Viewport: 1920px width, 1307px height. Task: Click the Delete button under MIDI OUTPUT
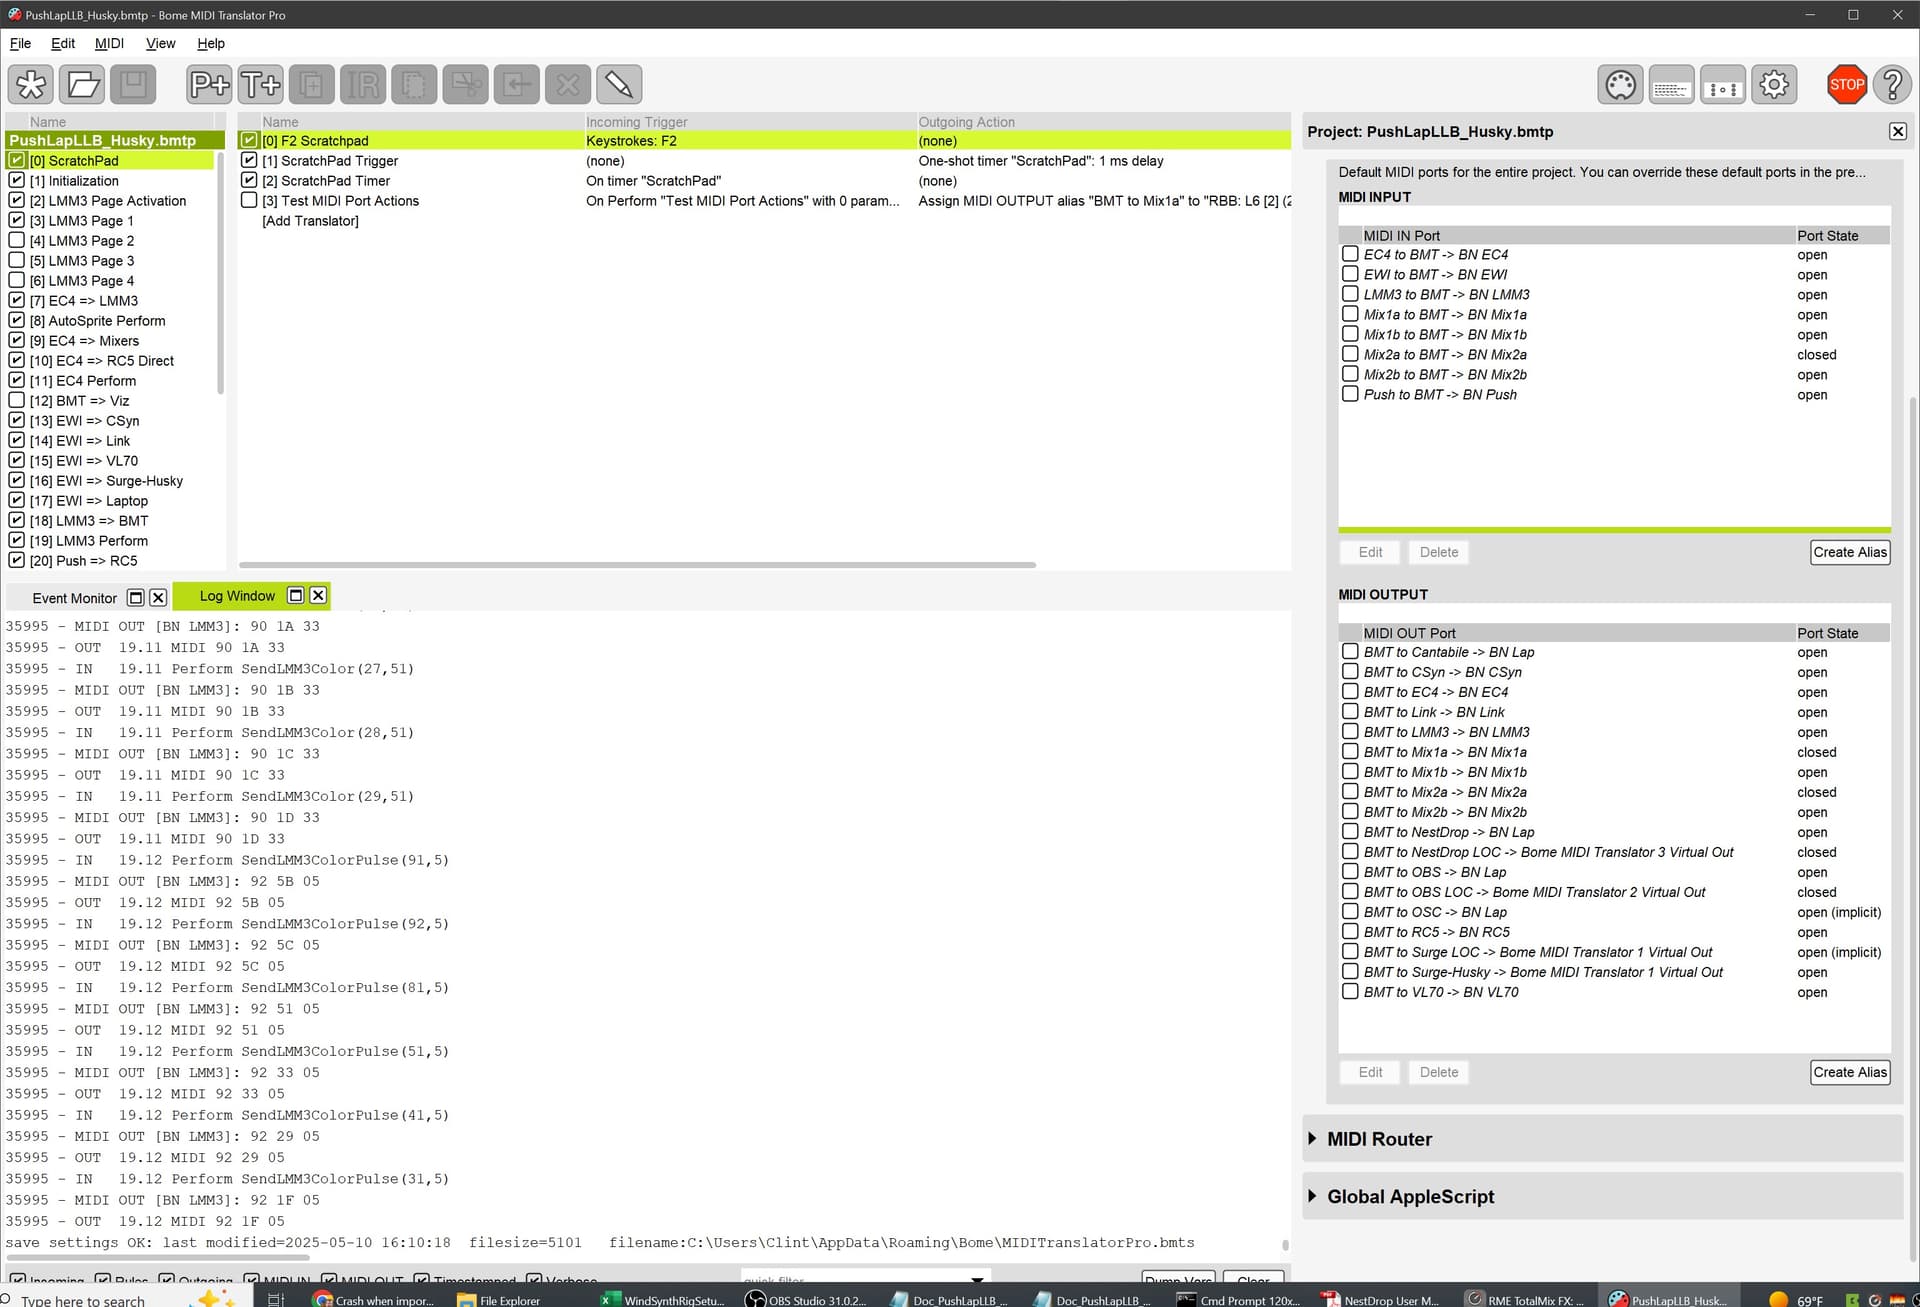tap(1439, 1072)
